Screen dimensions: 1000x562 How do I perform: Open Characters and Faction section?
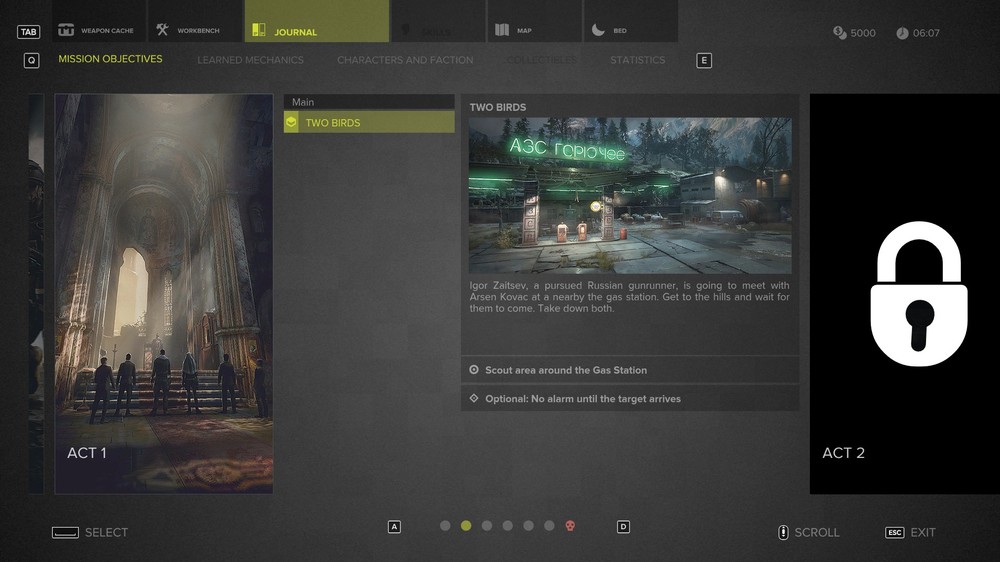(x=405, y=60)
